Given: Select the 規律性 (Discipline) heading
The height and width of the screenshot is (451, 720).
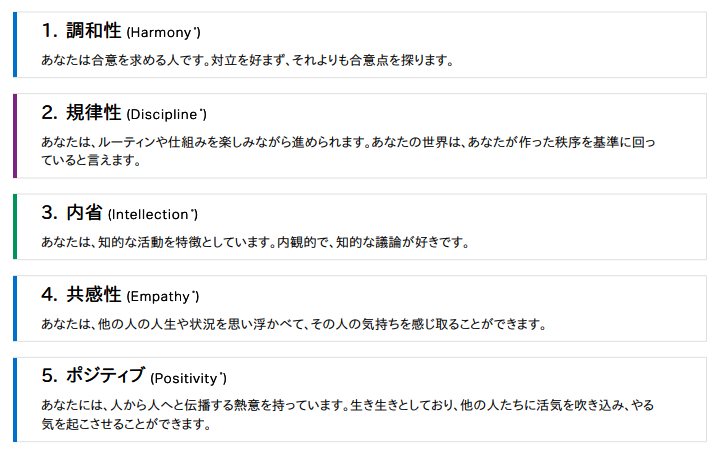Looking at the screenshot, I should [x=124, y=113].
